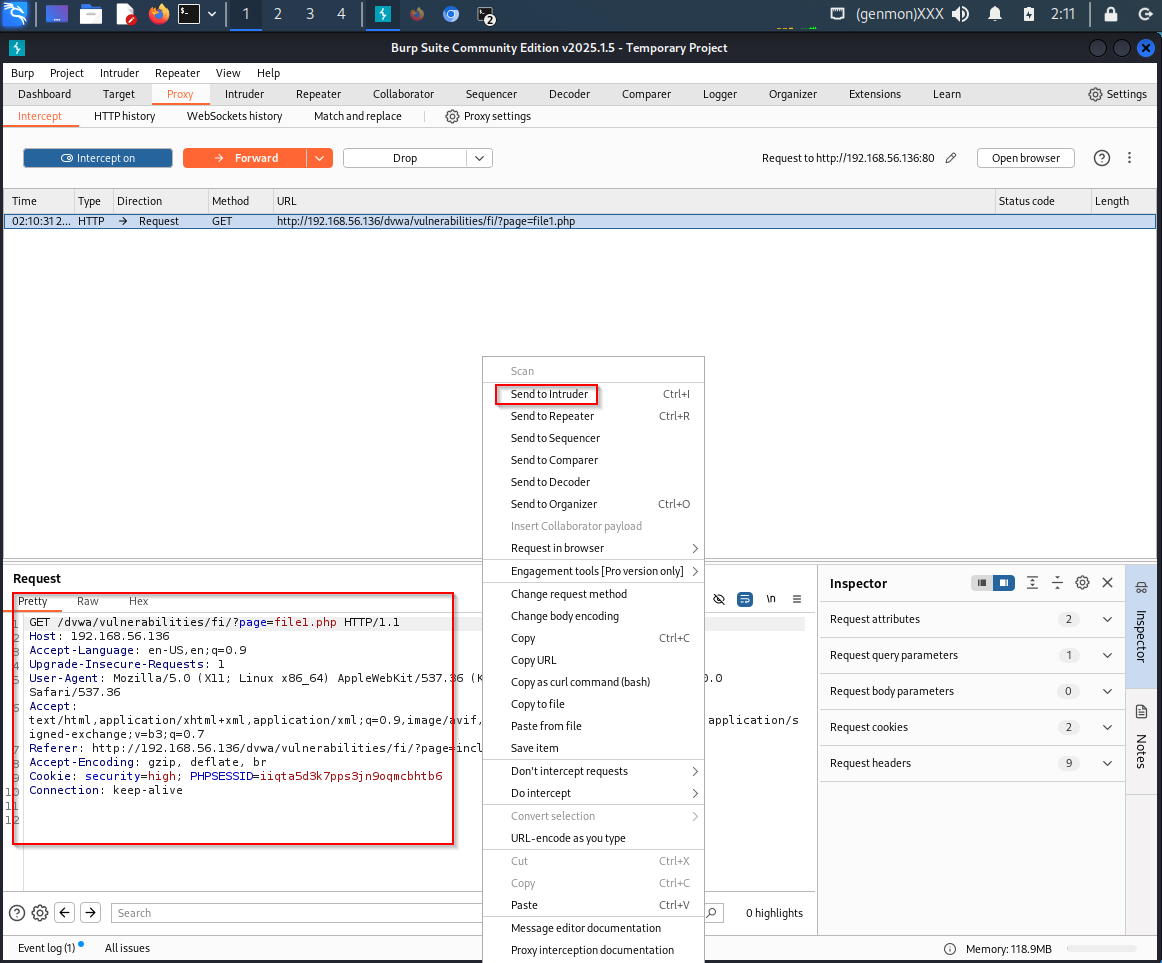Open the Inspector settings gear
Viewport: 1162px width, 963px height.
pos(1082,583)
